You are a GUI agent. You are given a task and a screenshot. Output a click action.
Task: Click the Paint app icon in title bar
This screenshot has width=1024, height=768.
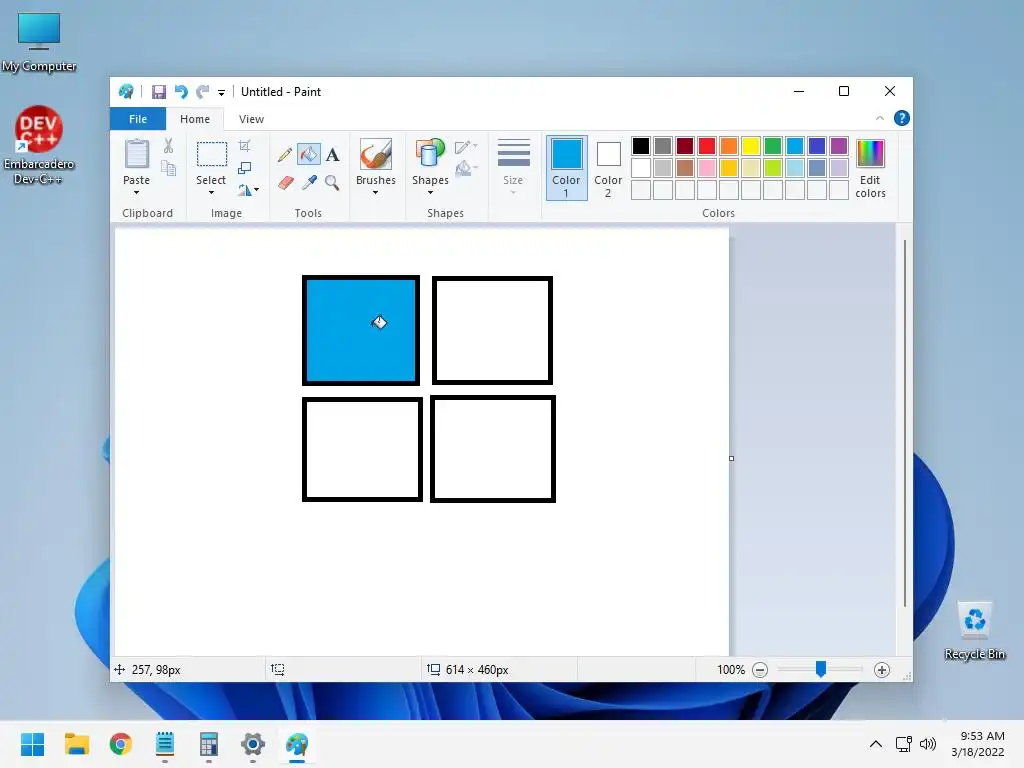(126, 92)
